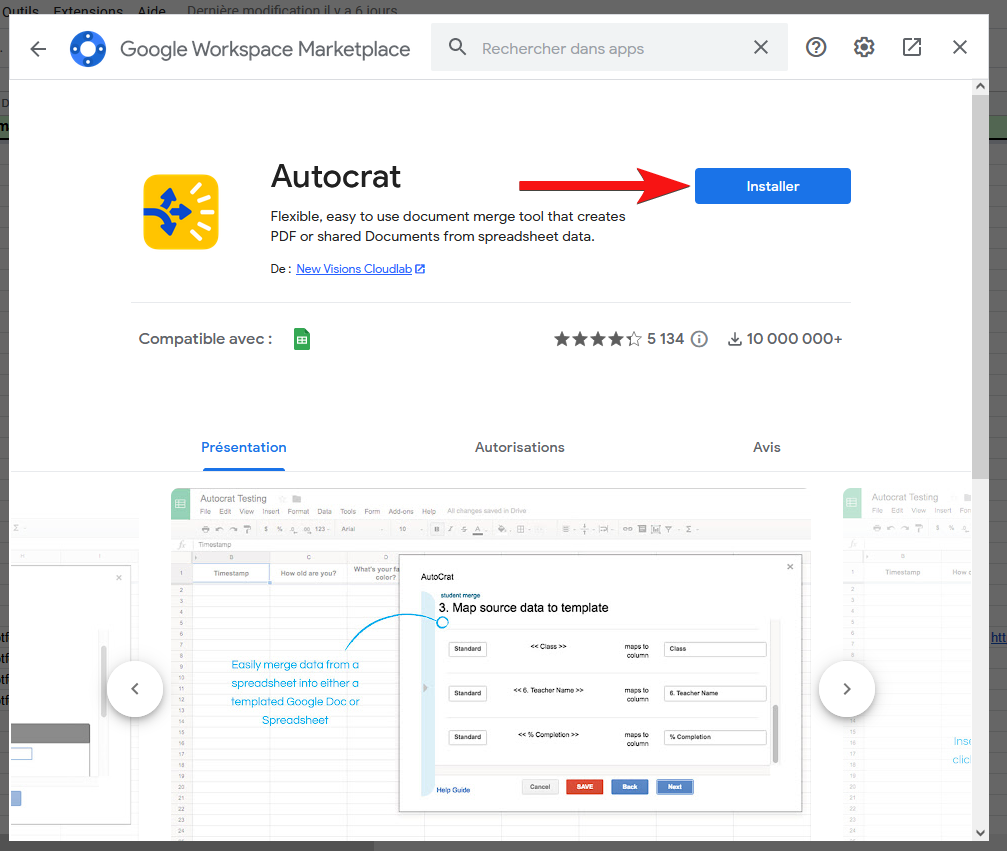Switch to the Autorisations tab
The width and height of the screenshot is (1007, 851).
click(x=520, y=448)
